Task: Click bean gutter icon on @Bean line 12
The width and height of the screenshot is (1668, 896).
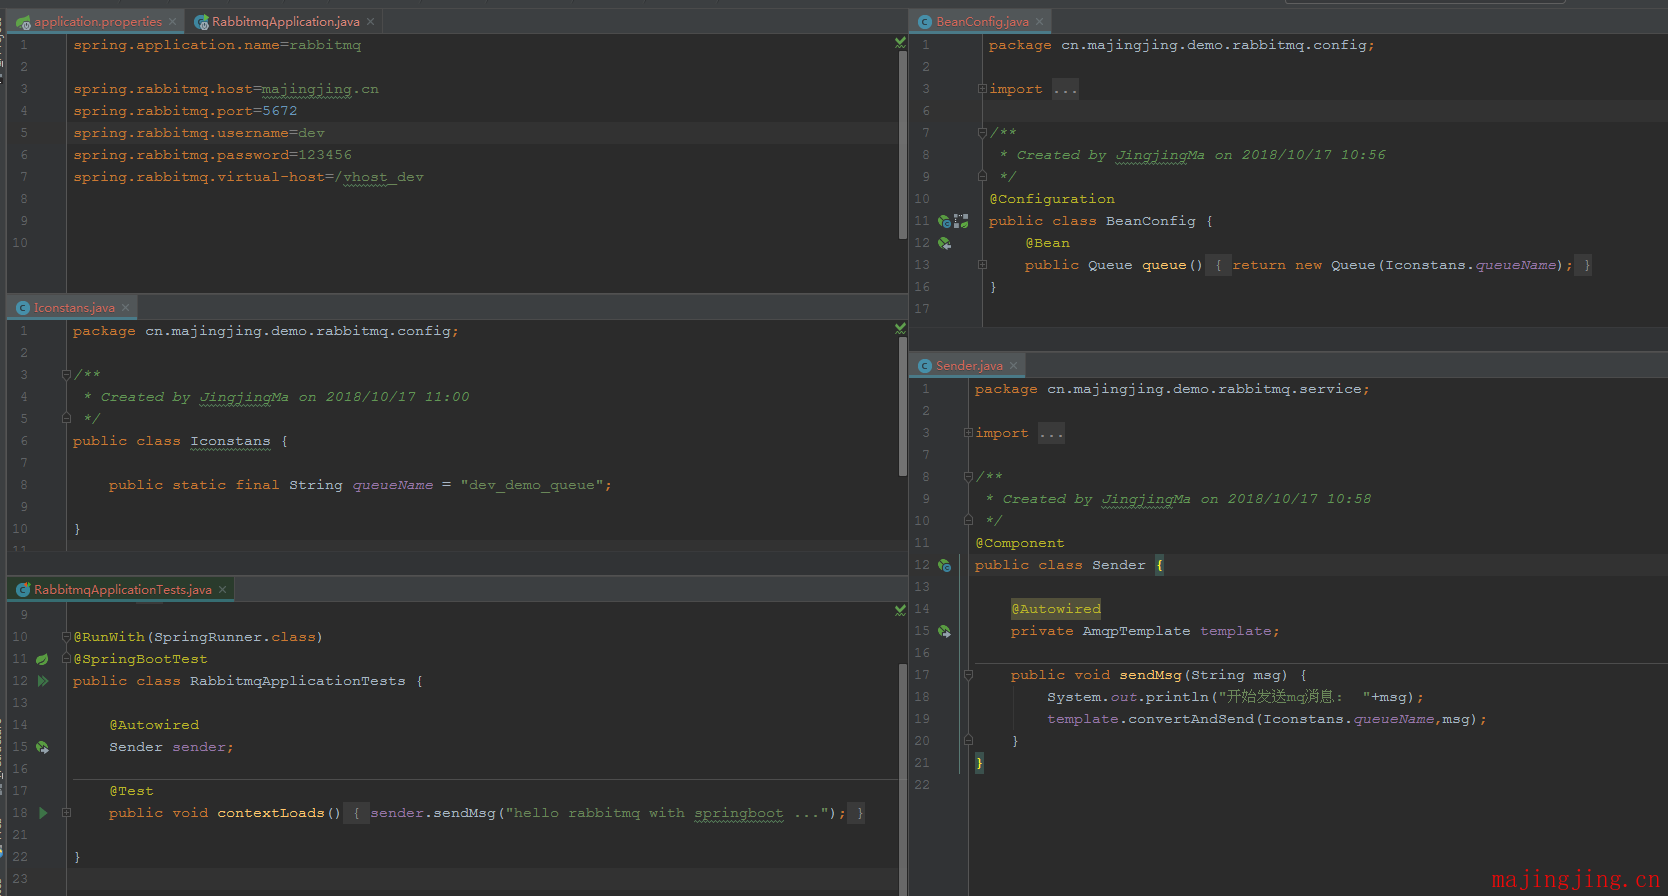Action: click(944, 243)
